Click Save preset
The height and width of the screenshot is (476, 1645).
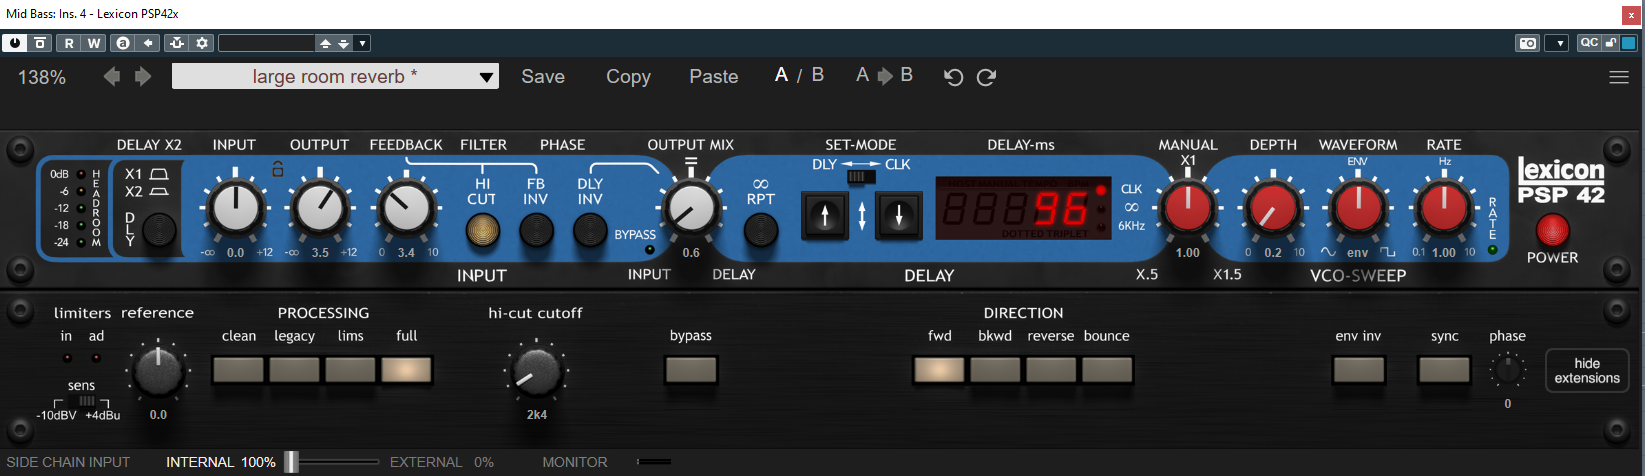click(543, 76)
